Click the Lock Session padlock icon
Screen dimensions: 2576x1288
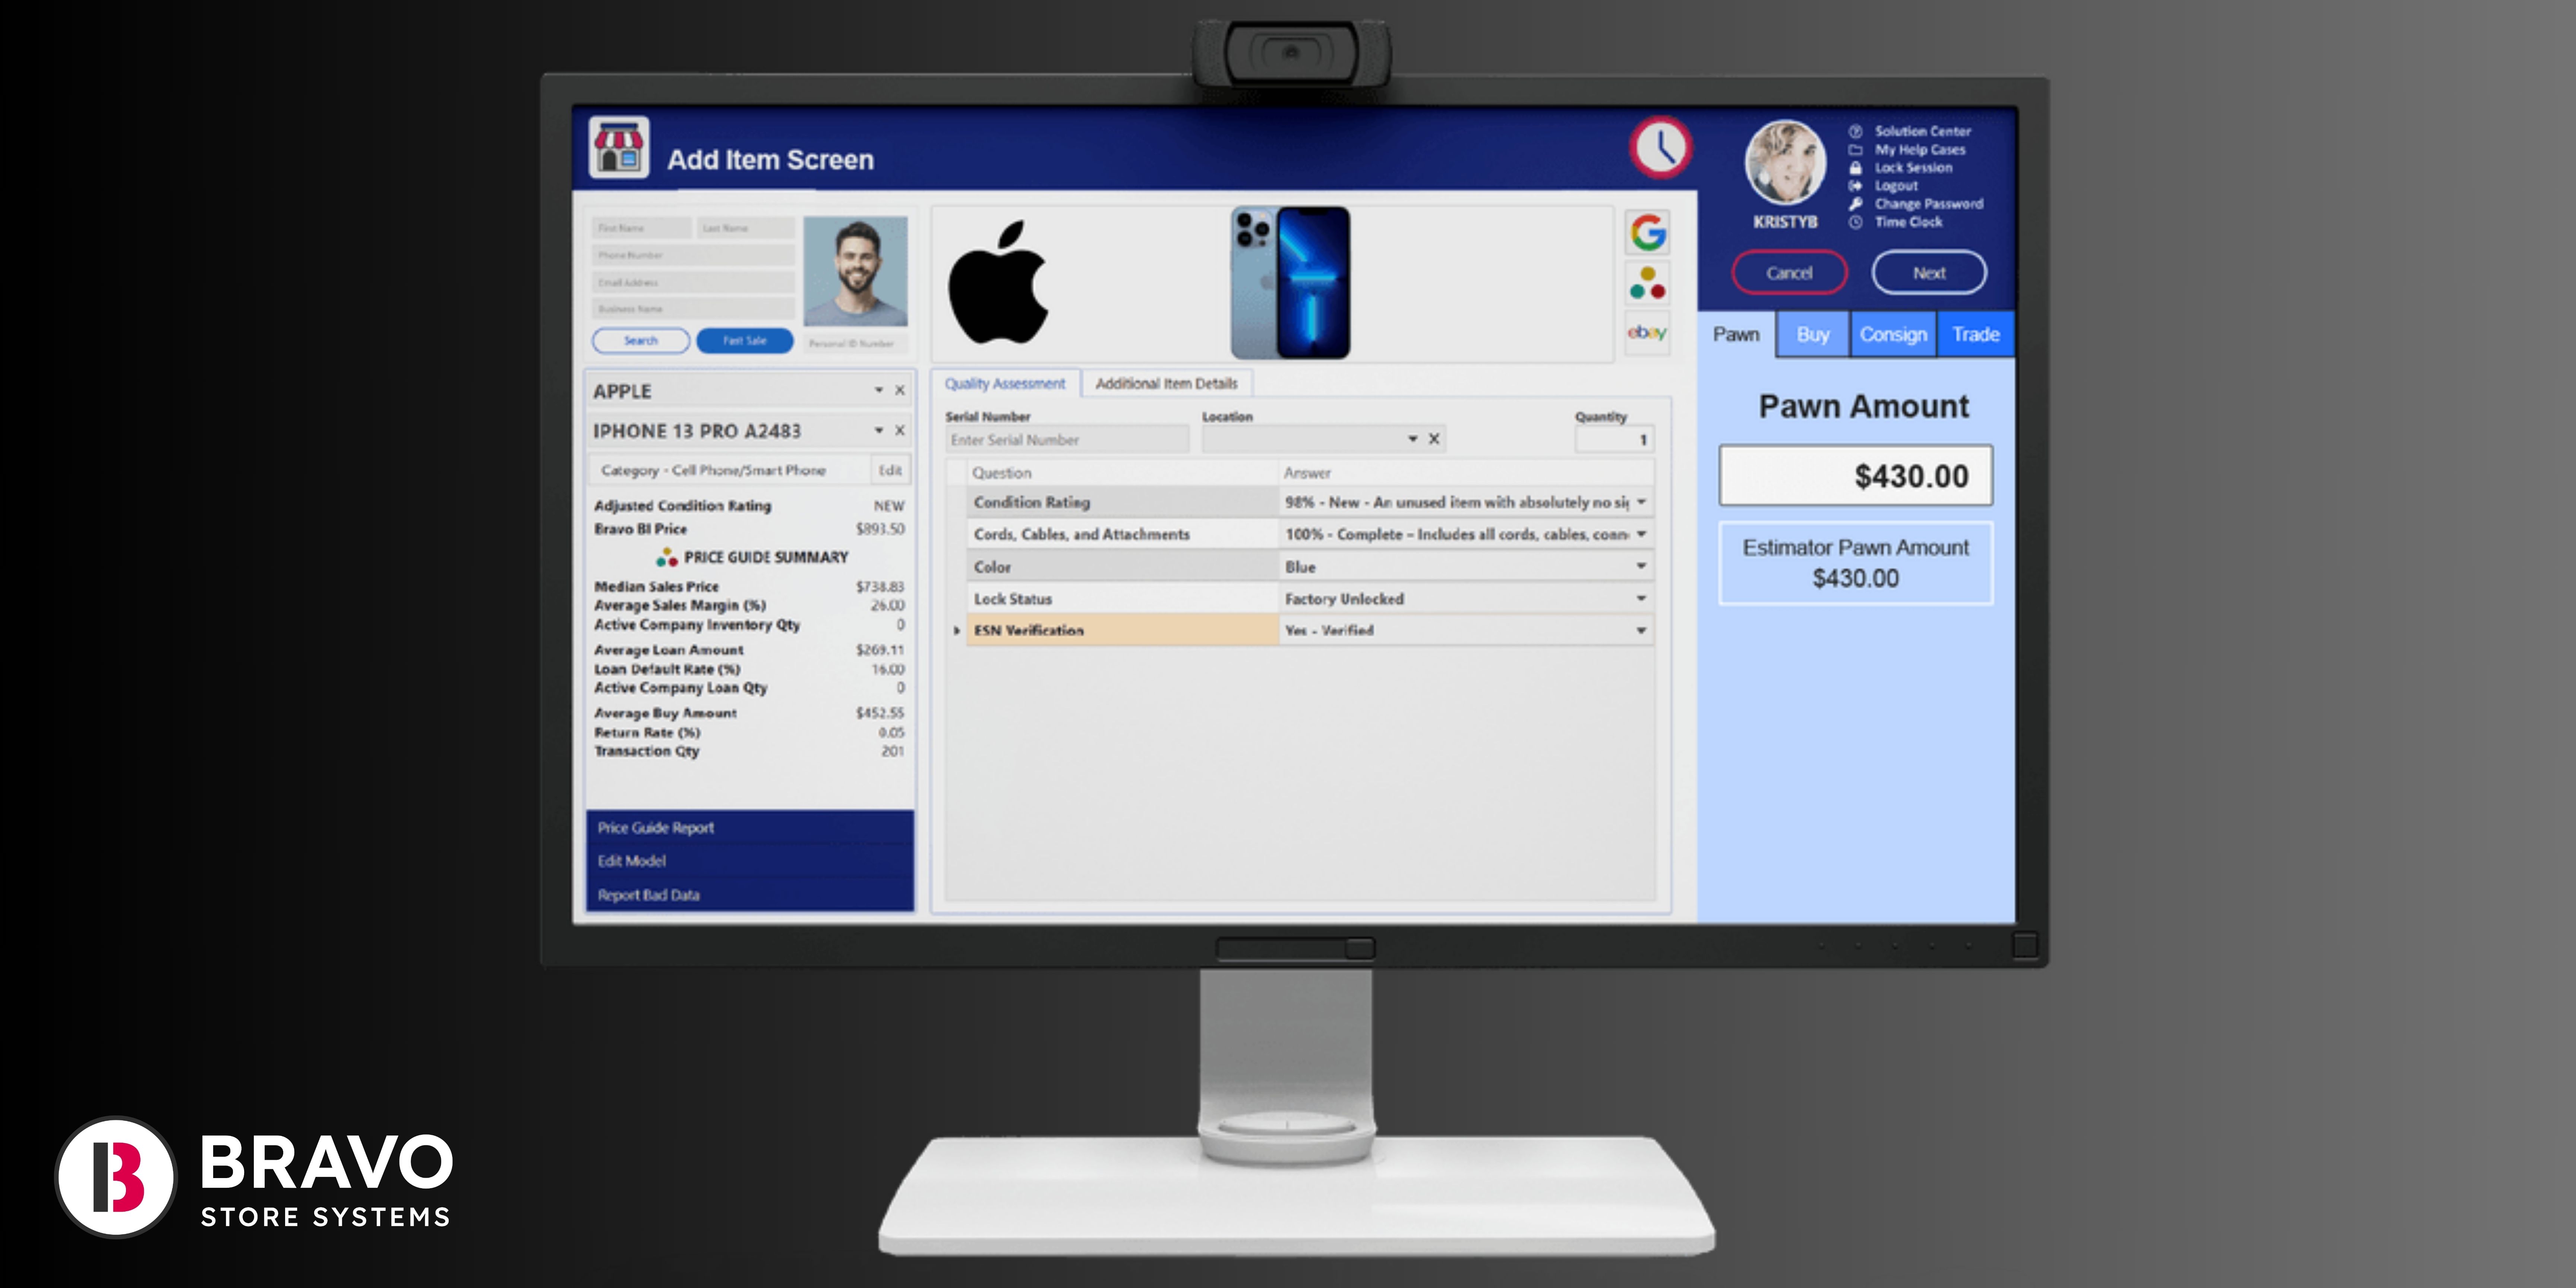pyautogui.click(x=1855, y=168)
